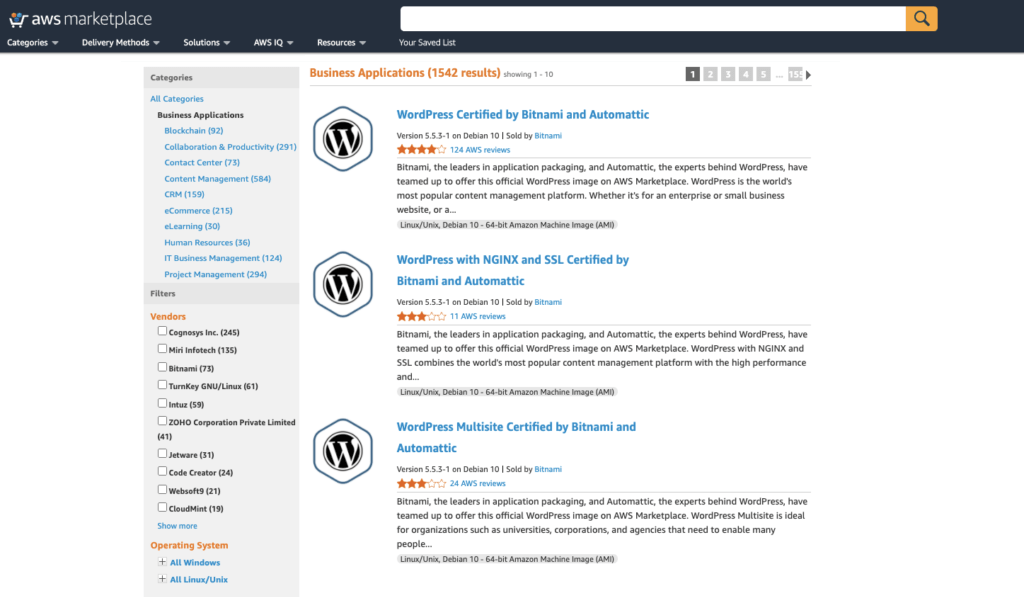
Task: Focus the marketplace search input field
Action: coord(653,19)
